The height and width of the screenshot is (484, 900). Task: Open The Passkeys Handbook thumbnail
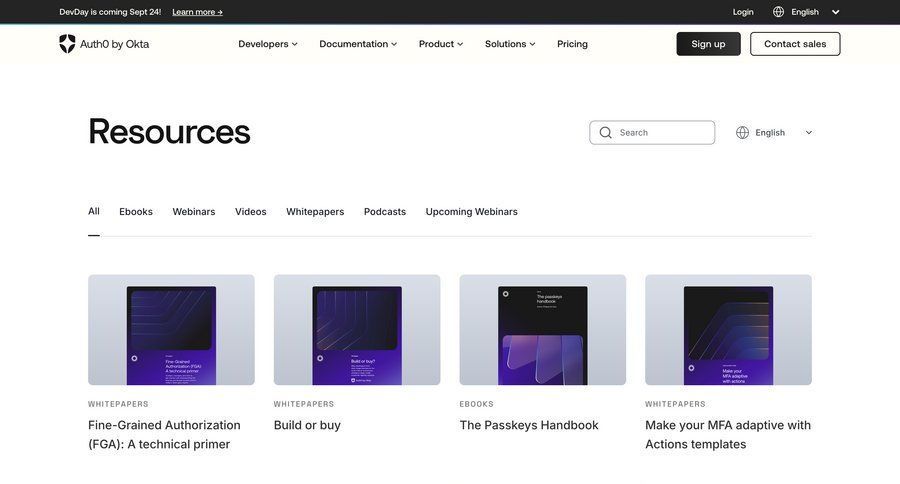[x=542, y=330]
